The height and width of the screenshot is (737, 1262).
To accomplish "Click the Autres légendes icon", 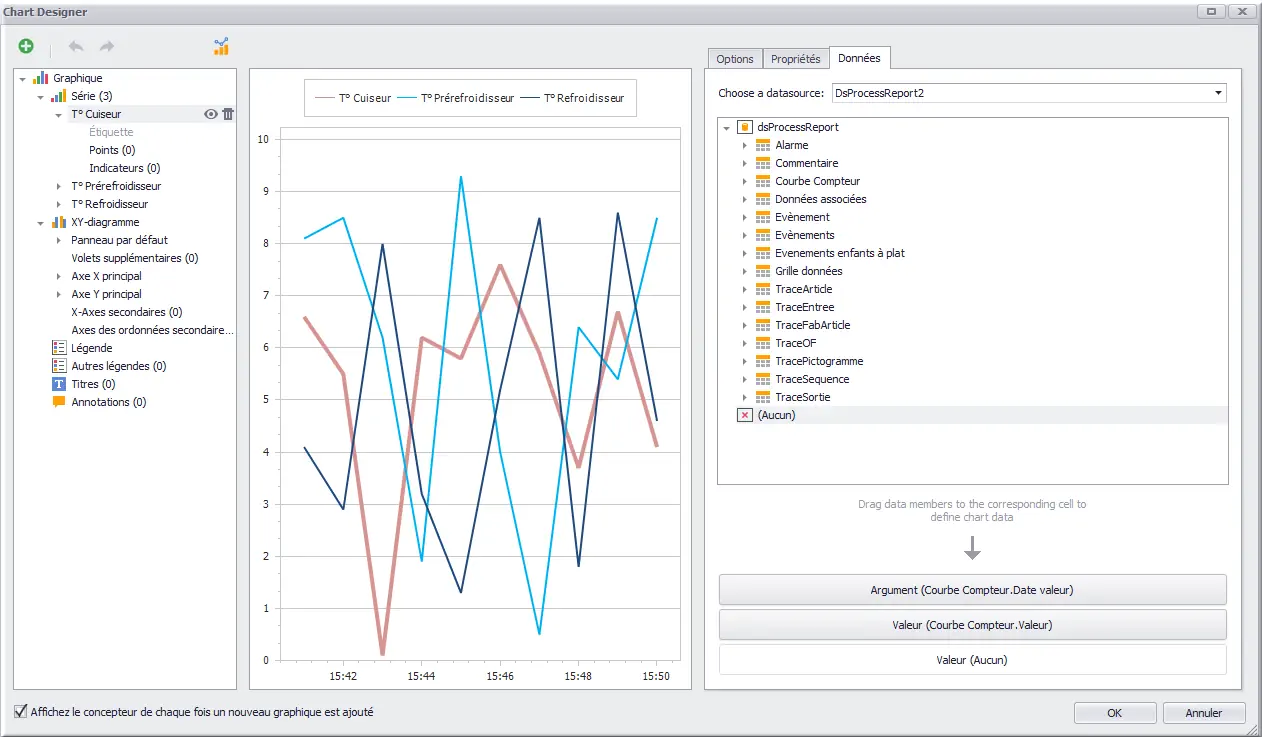I will [x=59, y=366].
